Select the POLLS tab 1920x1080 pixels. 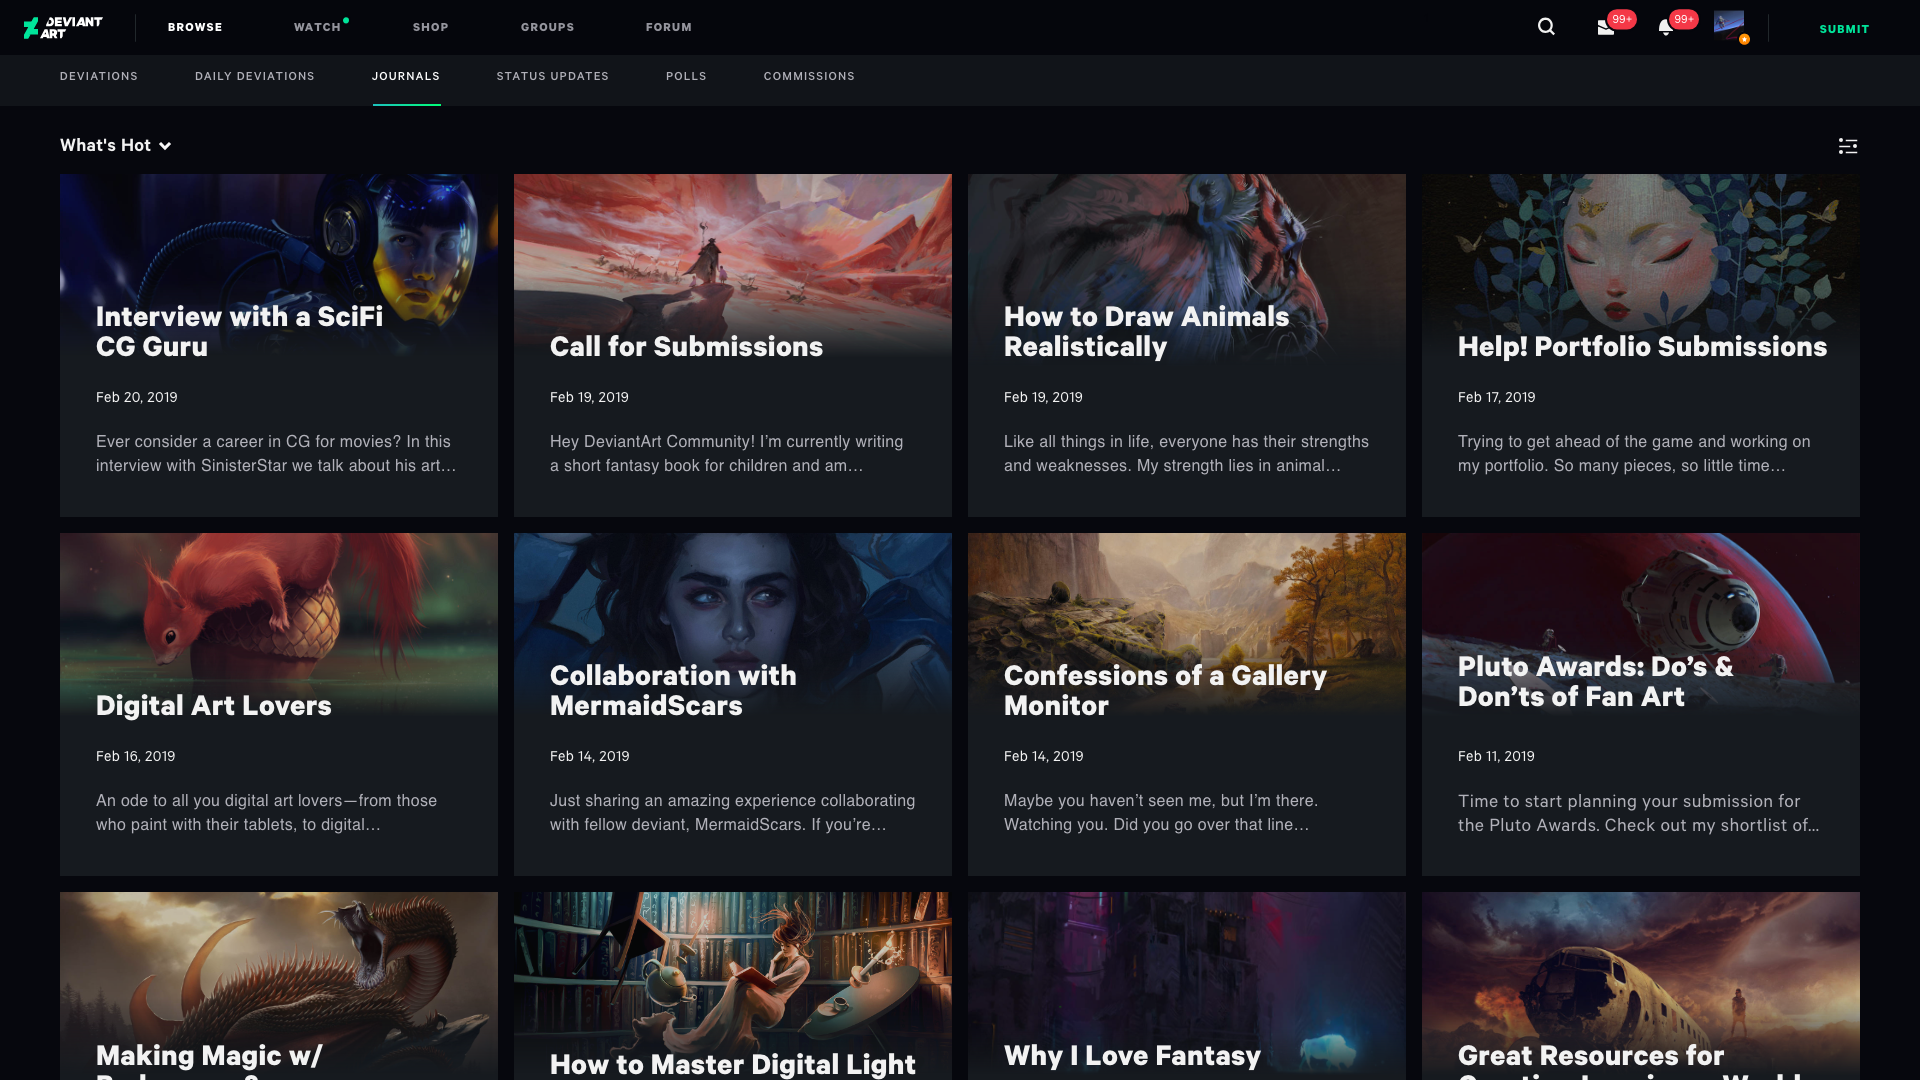coord(686,76)
